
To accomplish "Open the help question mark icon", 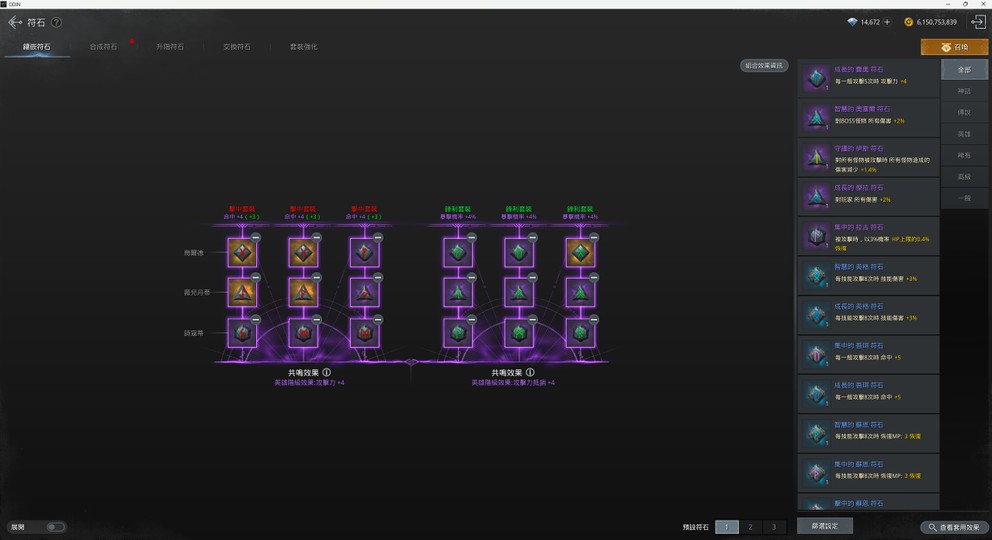I will coord(56,22).
